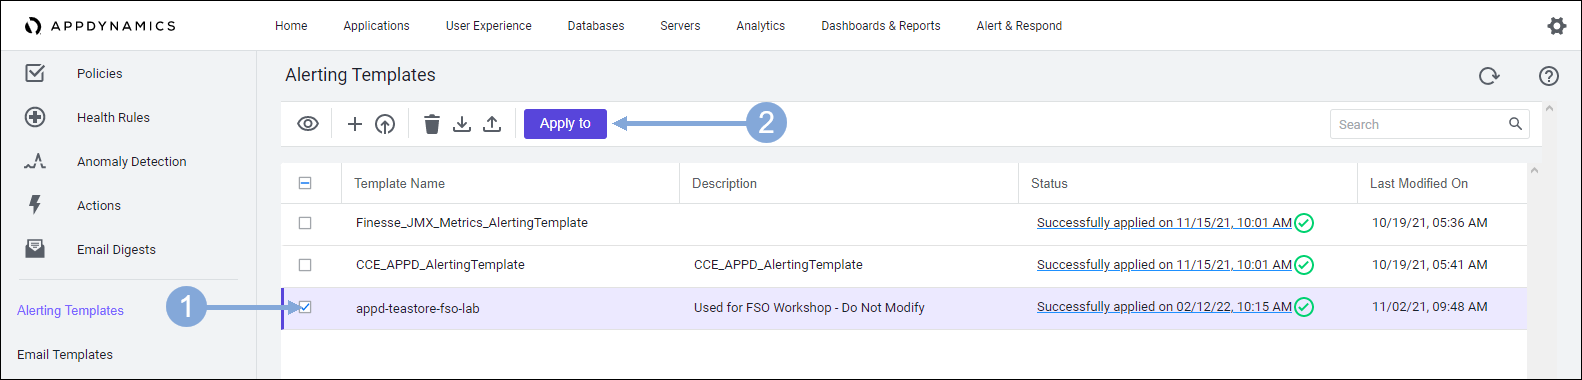This screenshot has width=1582, height=380.
Task: Open status link for appd-teastore-fso-lab
Action: tap(1164, 307)
